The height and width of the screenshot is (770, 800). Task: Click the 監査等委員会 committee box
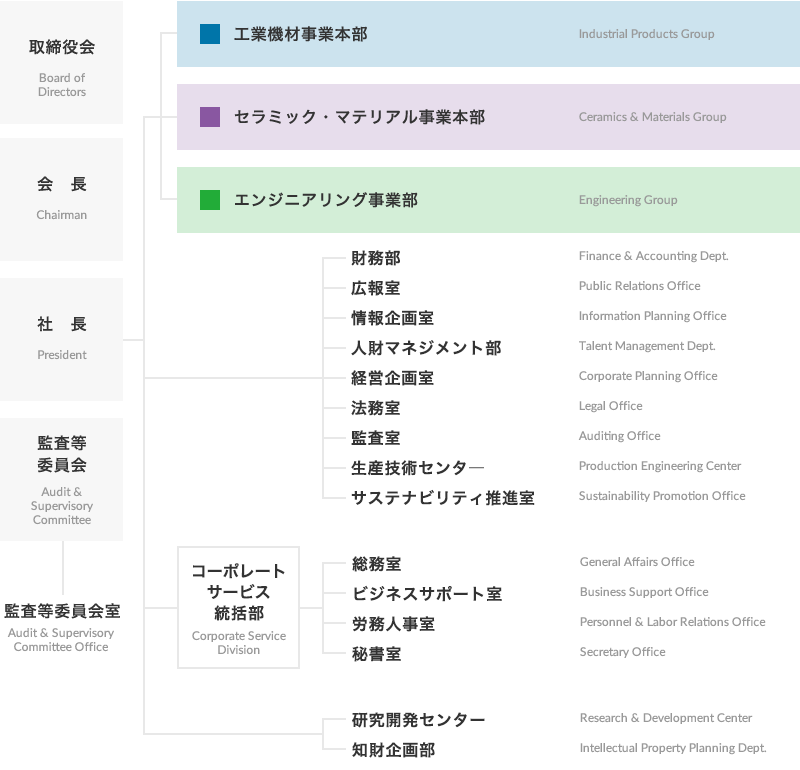[x=62, y=478]
